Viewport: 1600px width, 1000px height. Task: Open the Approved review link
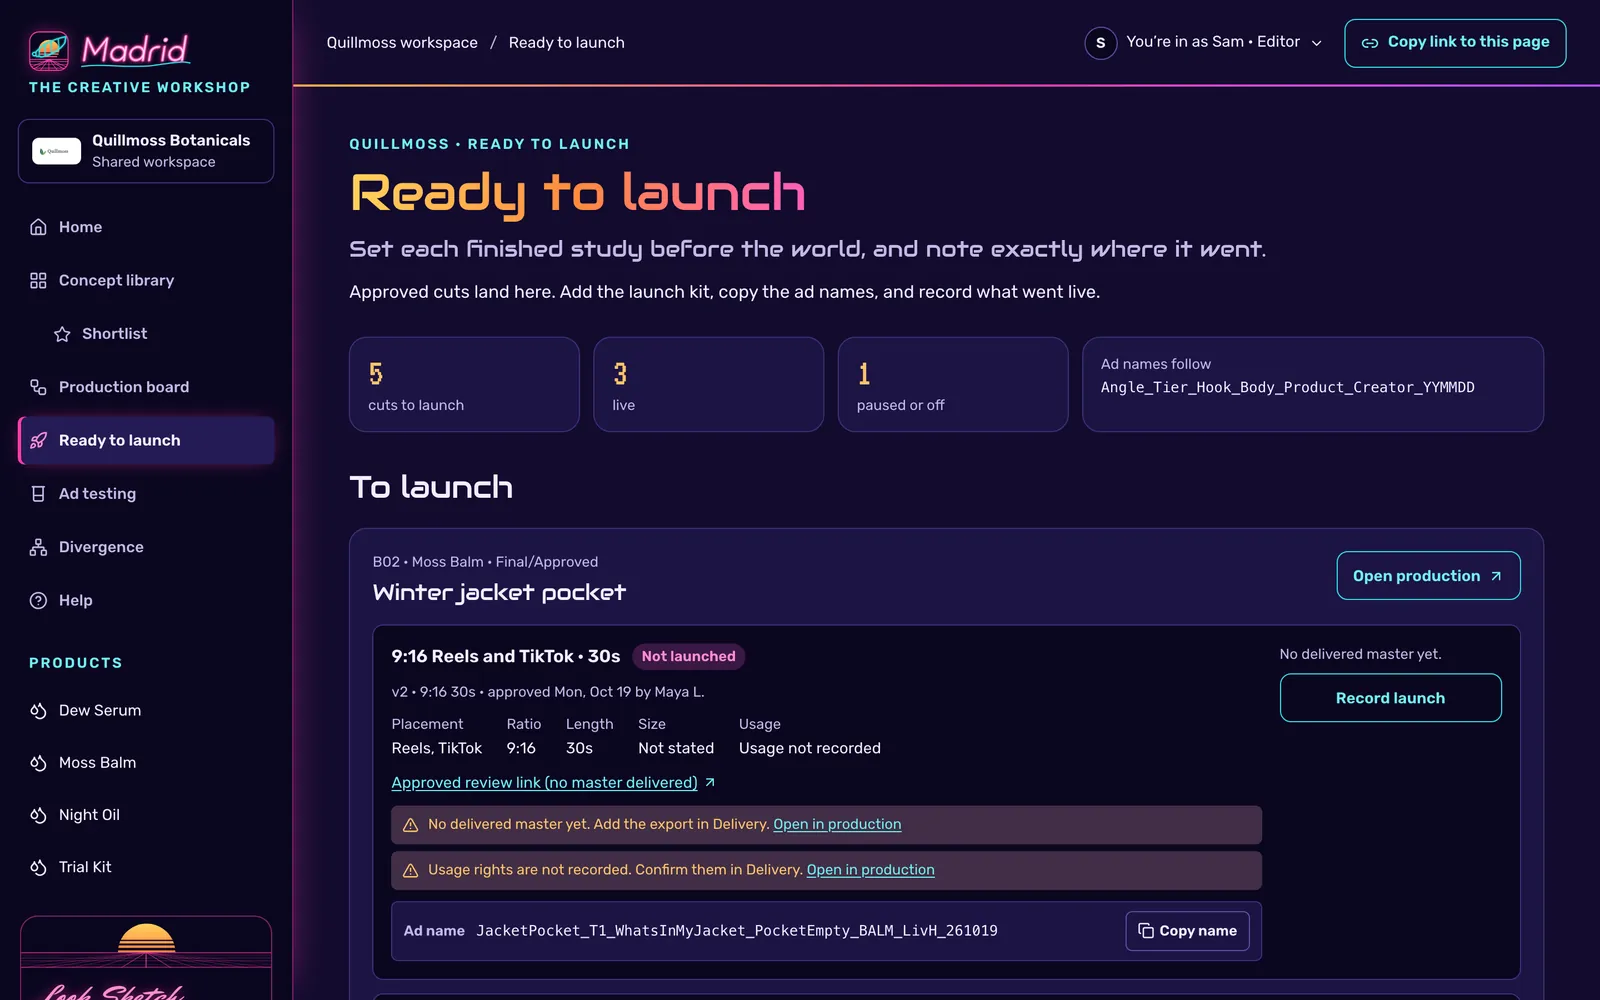point(553,783)
